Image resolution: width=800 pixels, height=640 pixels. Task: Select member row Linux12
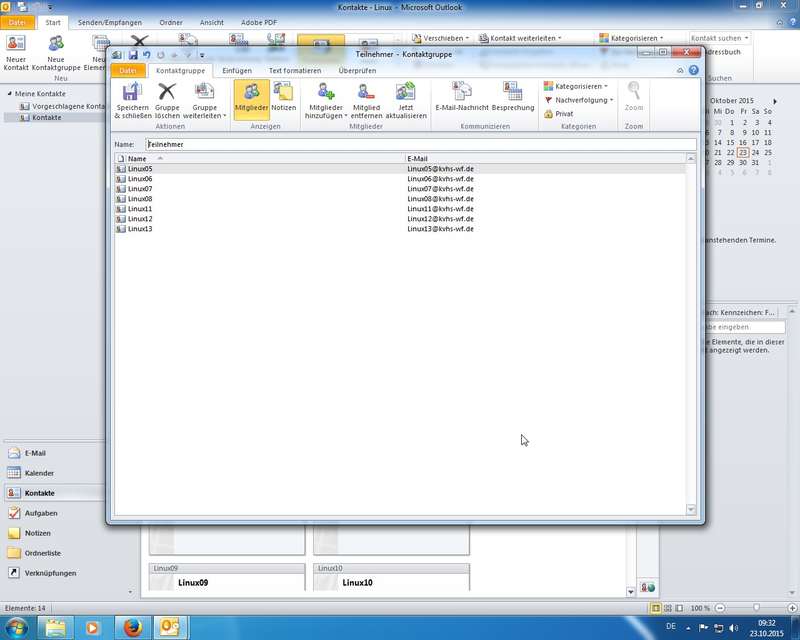click(x=400, y=218)
